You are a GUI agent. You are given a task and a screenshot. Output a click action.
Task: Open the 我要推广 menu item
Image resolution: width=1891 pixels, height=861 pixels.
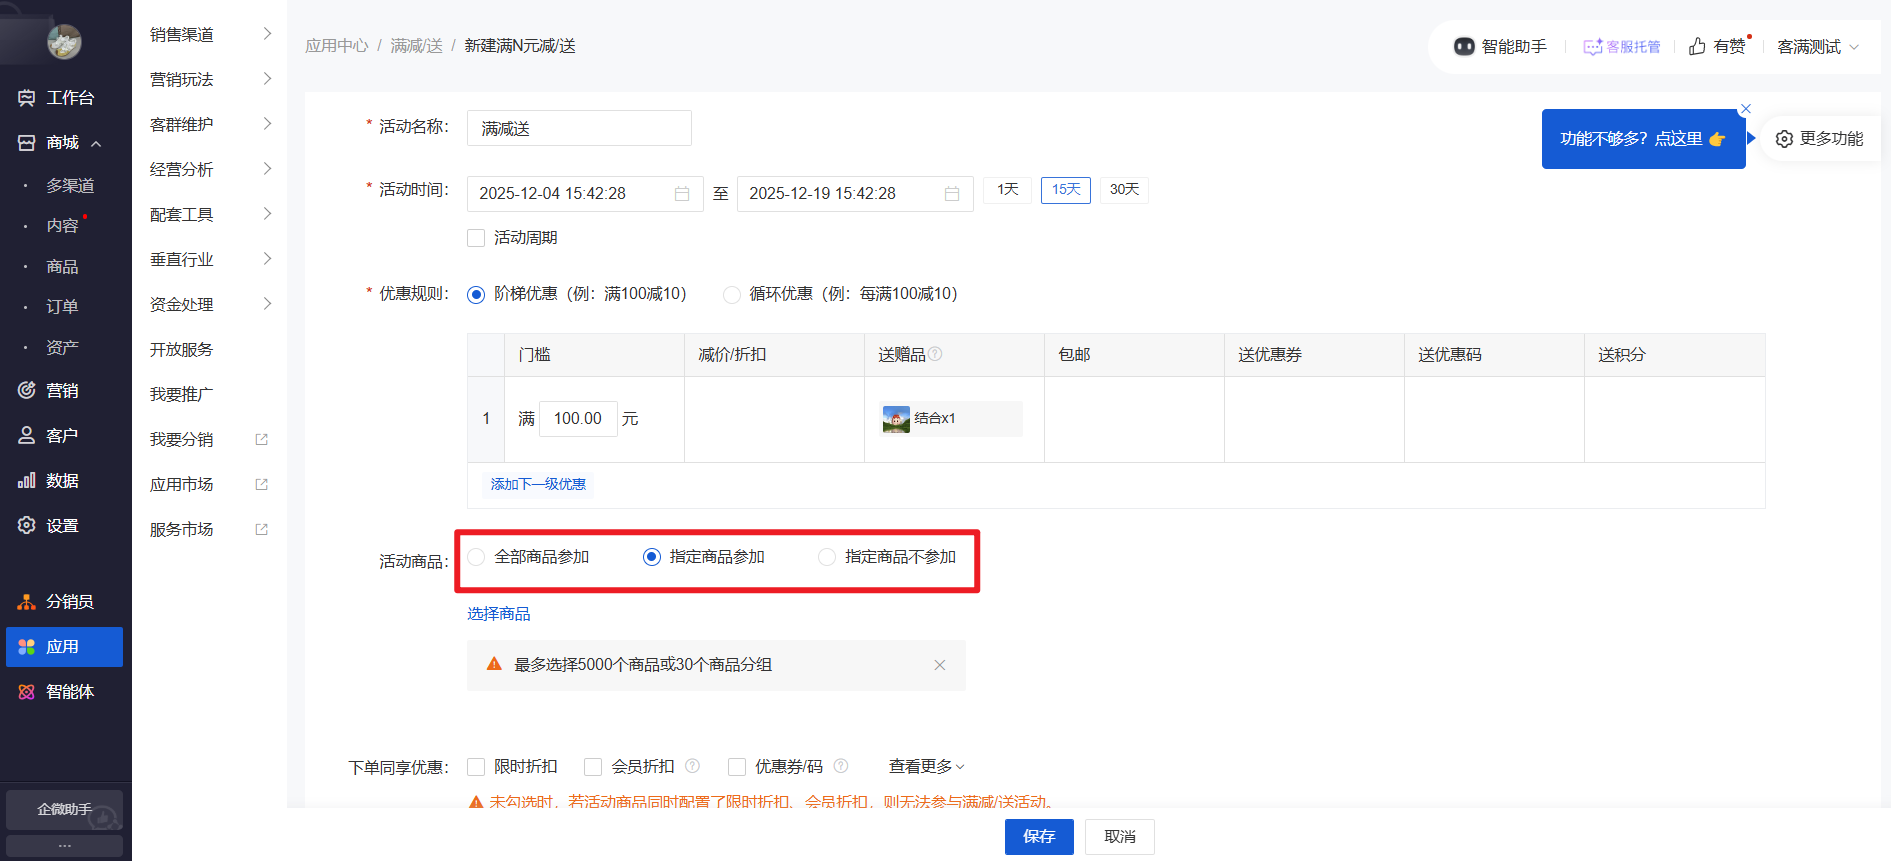tap(181, 394)
